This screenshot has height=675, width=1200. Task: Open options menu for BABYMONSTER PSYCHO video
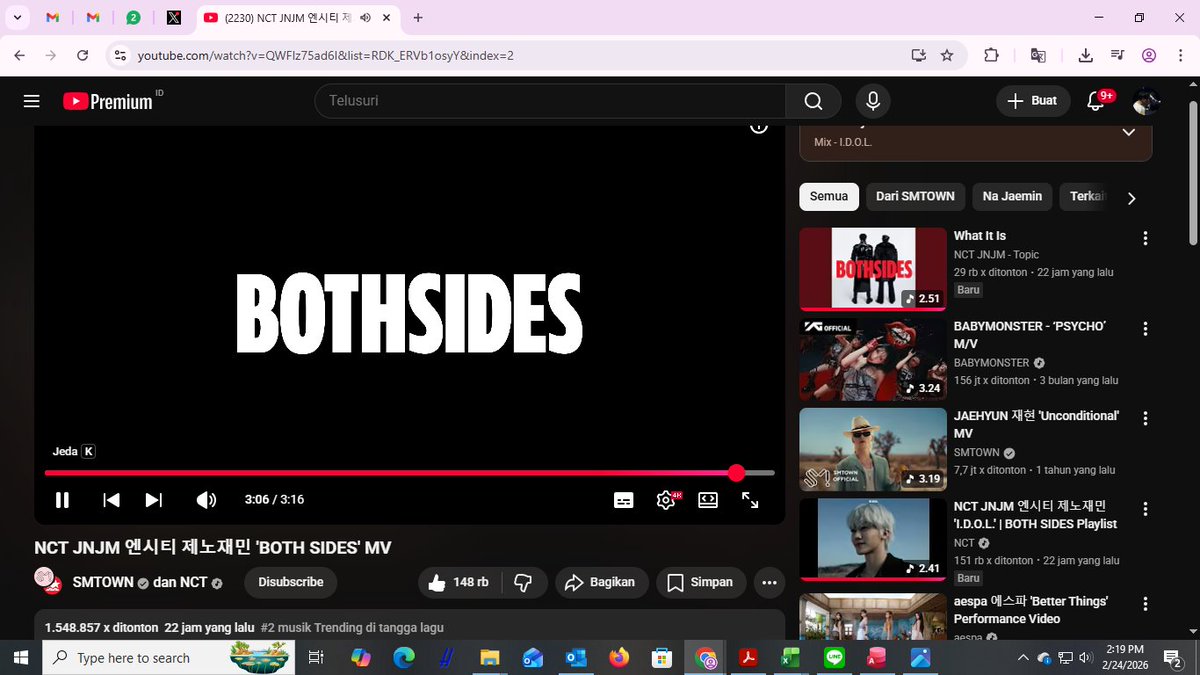(x=1146, y=328)
